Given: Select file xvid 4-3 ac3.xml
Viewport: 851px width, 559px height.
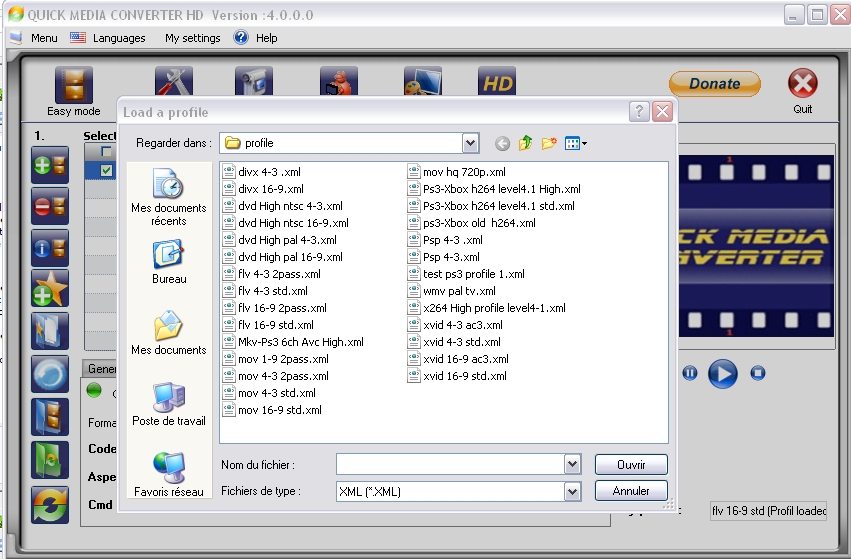Looking at the screenshot, I should 456,325.
